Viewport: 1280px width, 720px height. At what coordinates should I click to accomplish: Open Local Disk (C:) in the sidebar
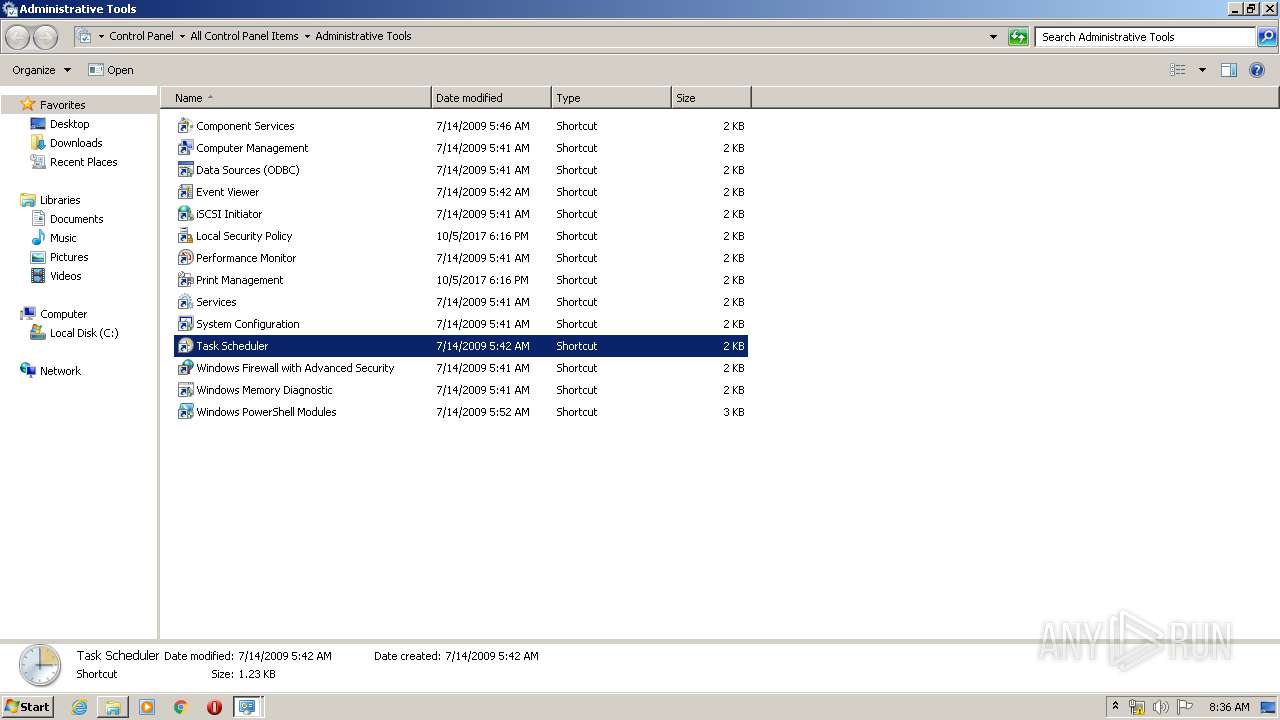[x=84, y=333]
